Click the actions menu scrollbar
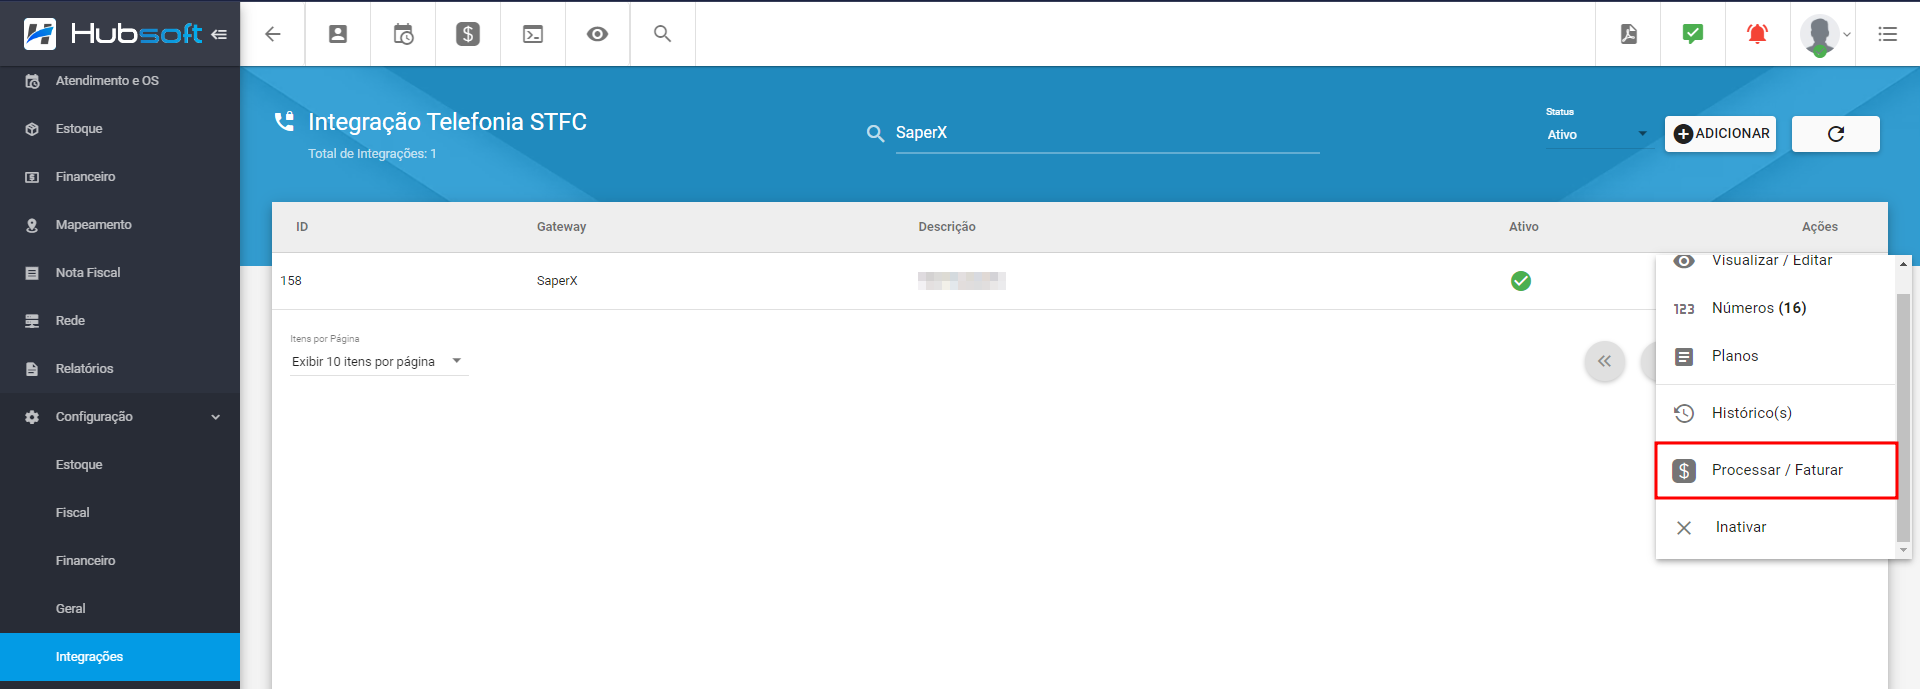1920x689 pixels. point(1904,418)
